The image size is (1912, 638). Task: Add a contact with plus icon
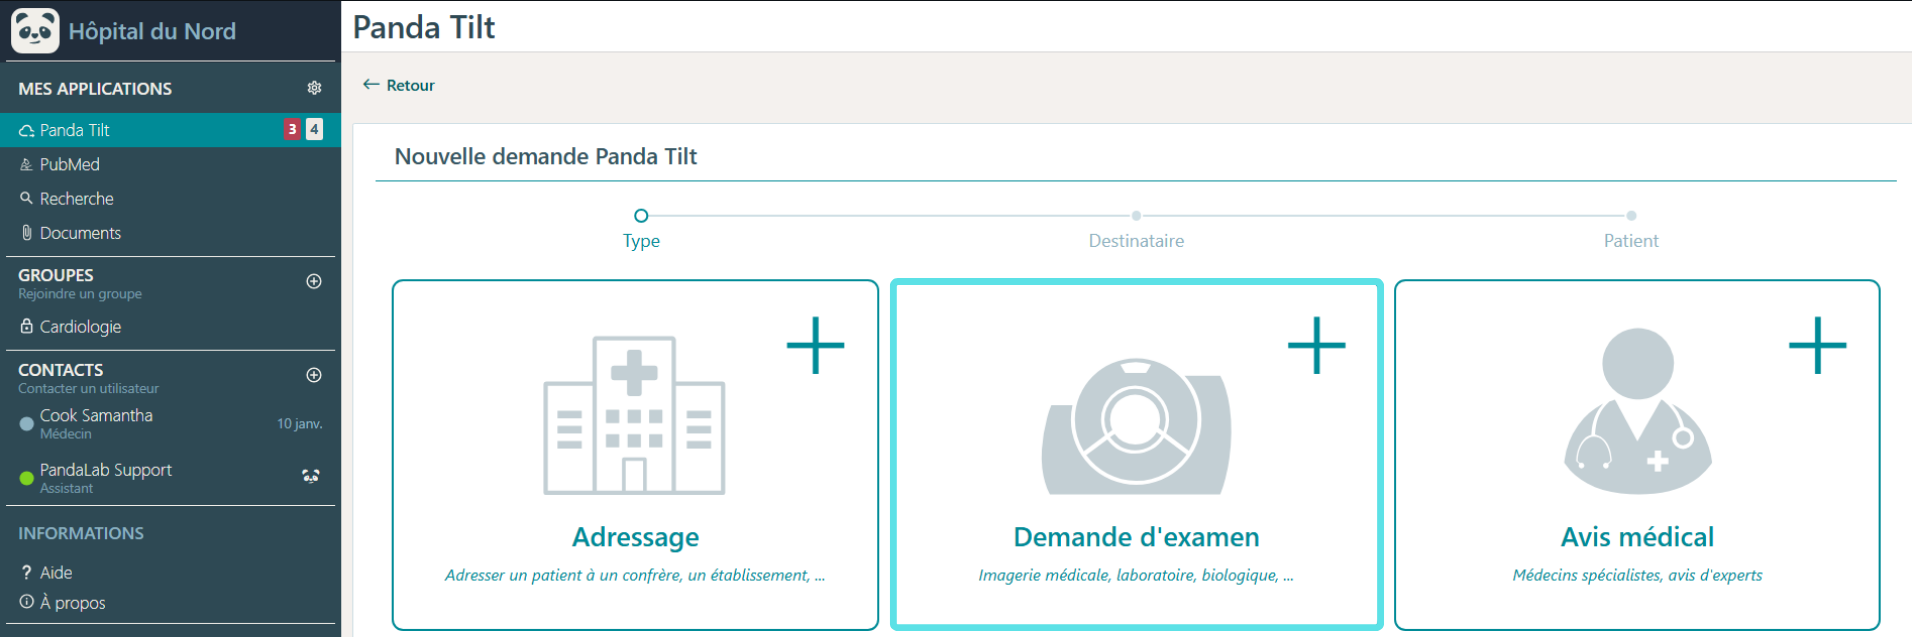pyautogui.click(x=314, y=375)
